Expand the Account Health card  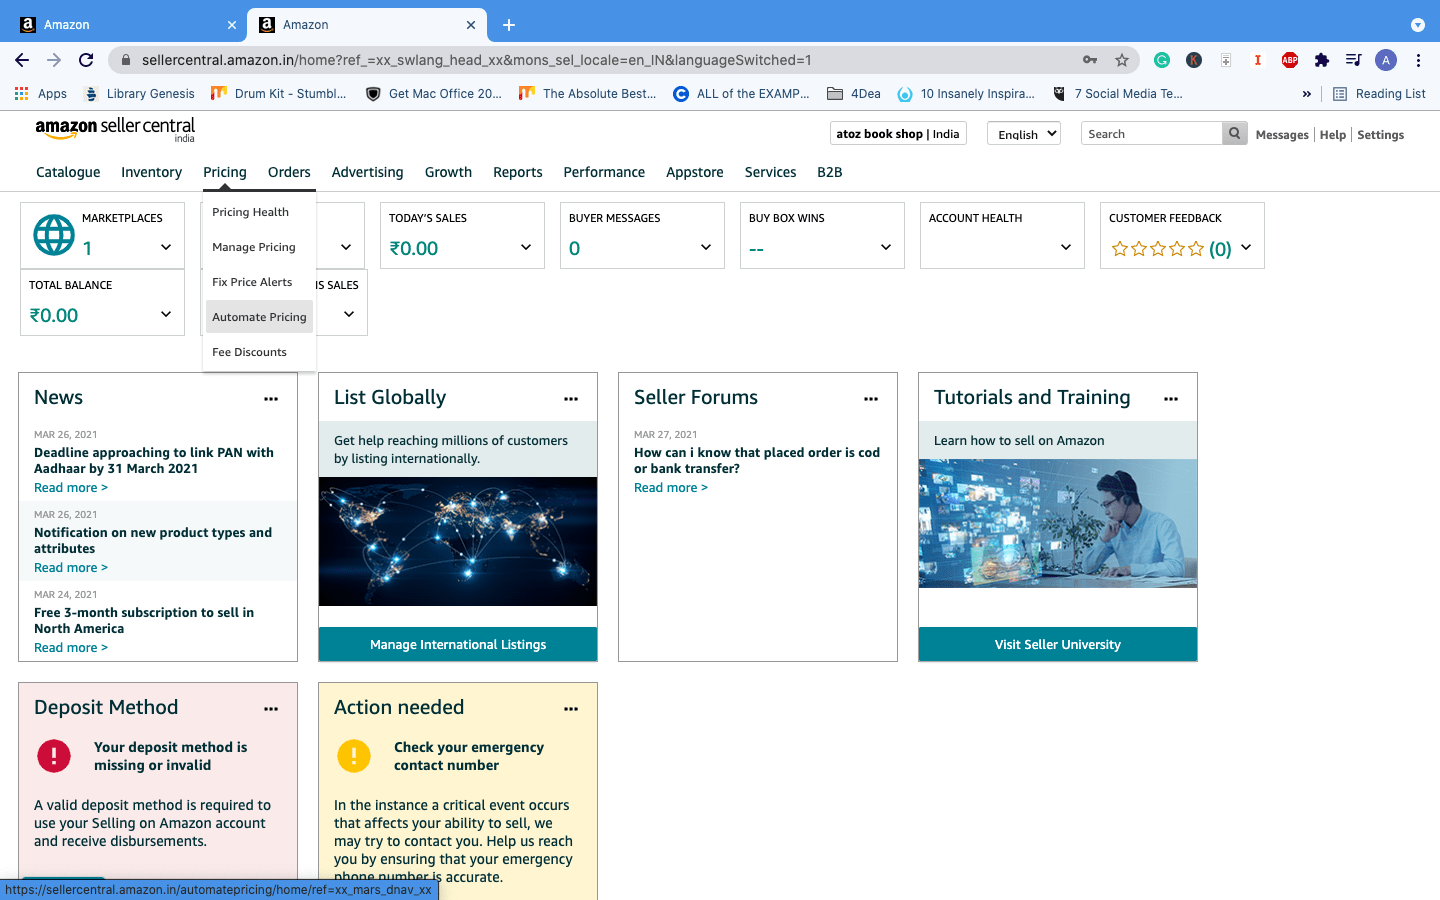pyautogui.click(x=1066, y=247)
